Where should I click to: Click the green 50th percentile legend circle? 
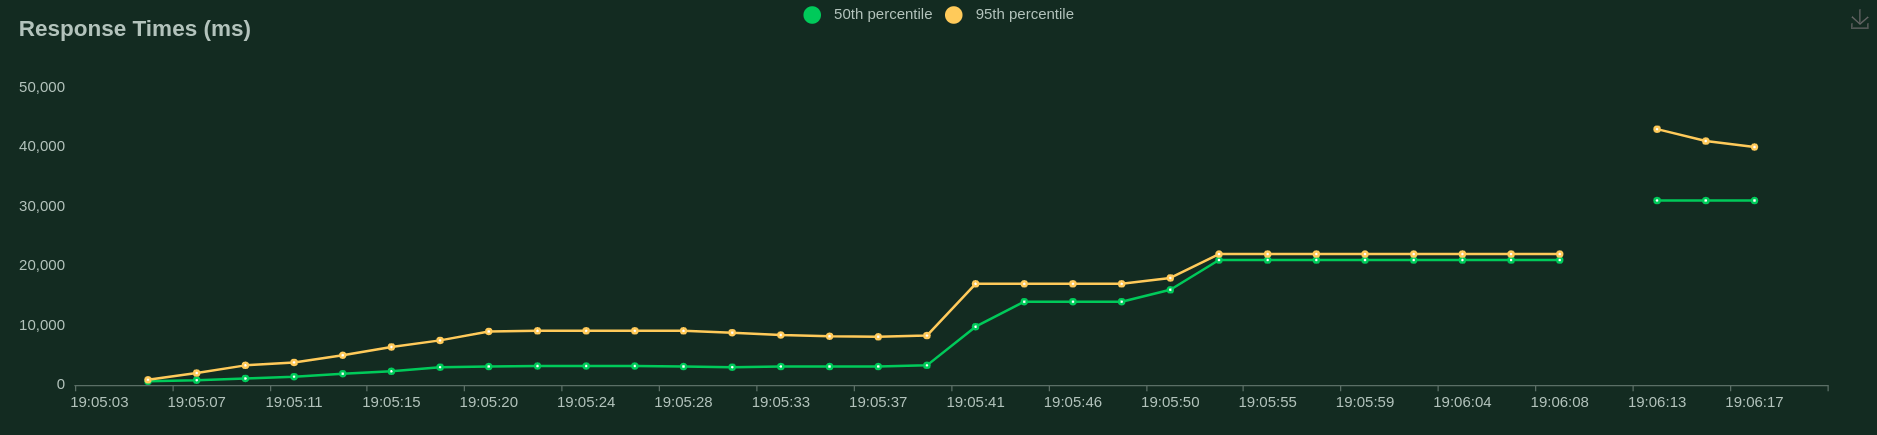tap(812, 15)
